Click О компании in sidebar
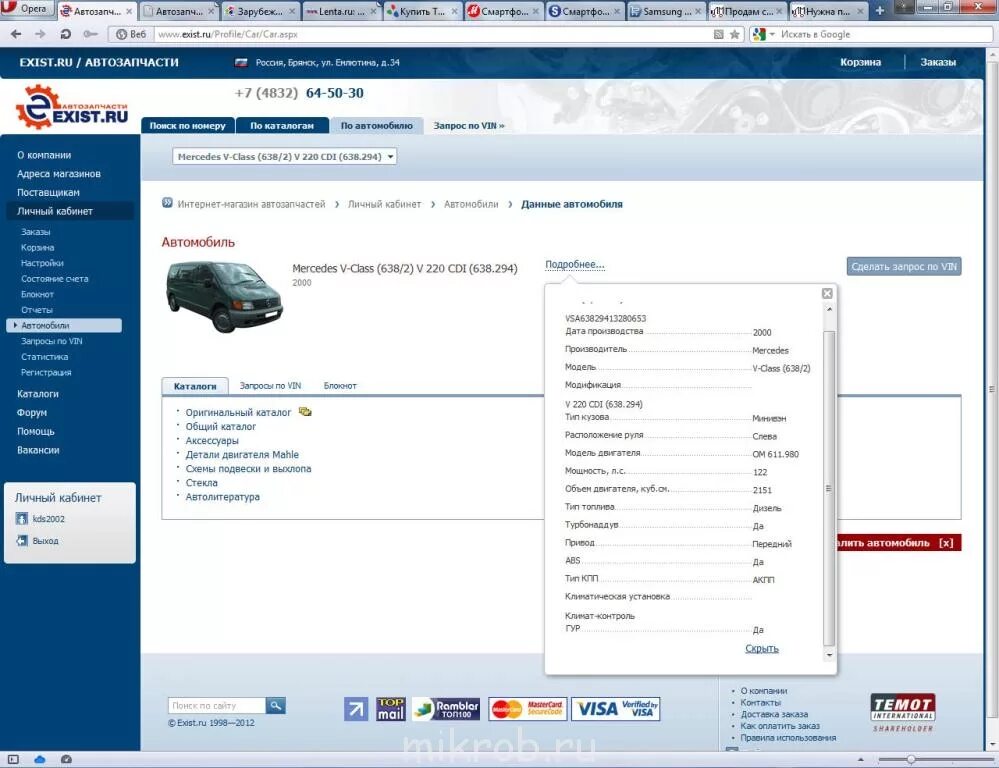This screenshot has height=768, width=999. (44, 155)
